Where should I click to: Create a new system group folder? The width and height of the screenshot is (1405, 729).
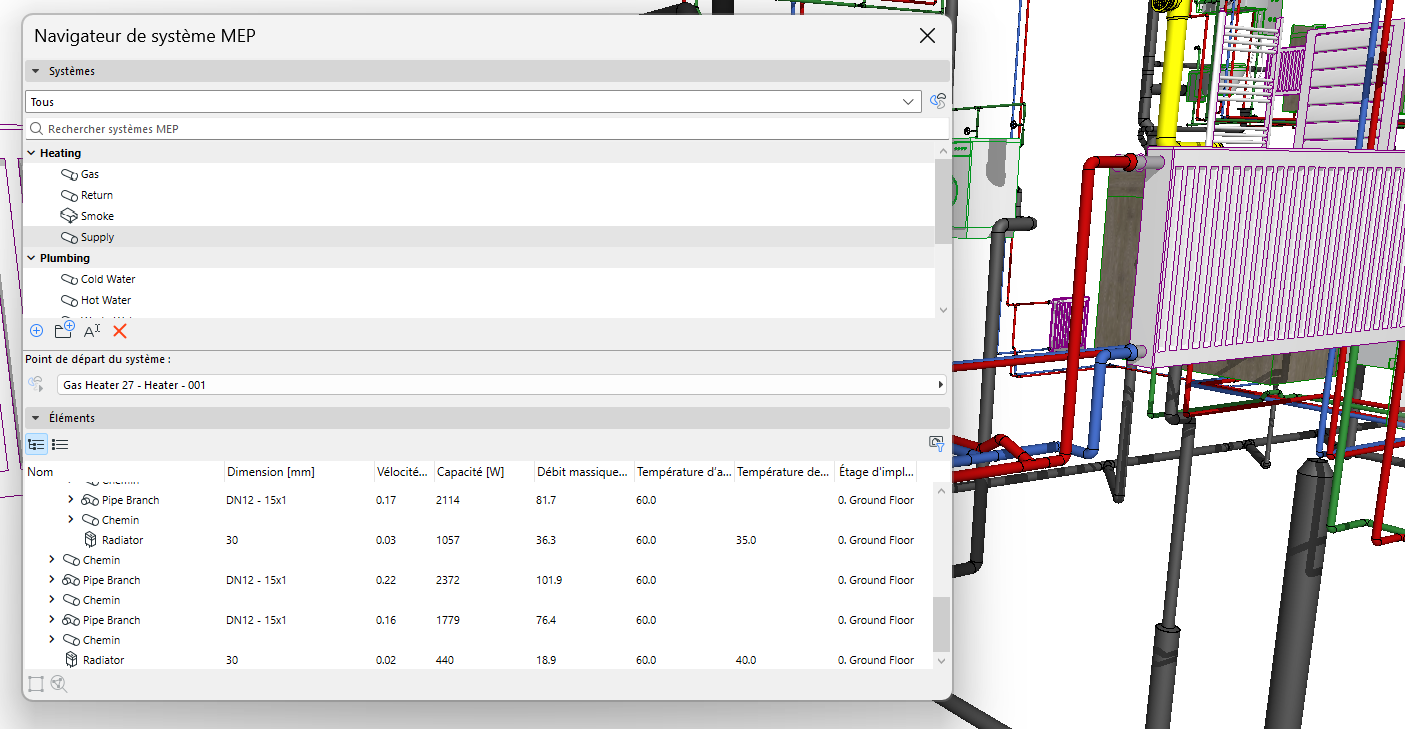pyautogui.click(x=64, y=330)
